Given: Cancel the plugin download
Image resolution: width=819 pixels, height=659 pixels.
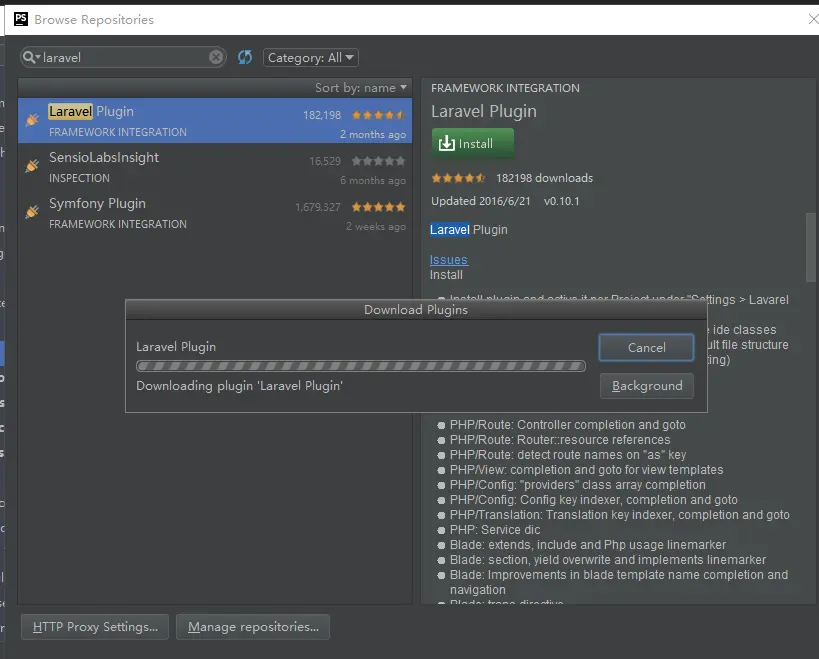Looking at the screenshot, I should point(646,347).
